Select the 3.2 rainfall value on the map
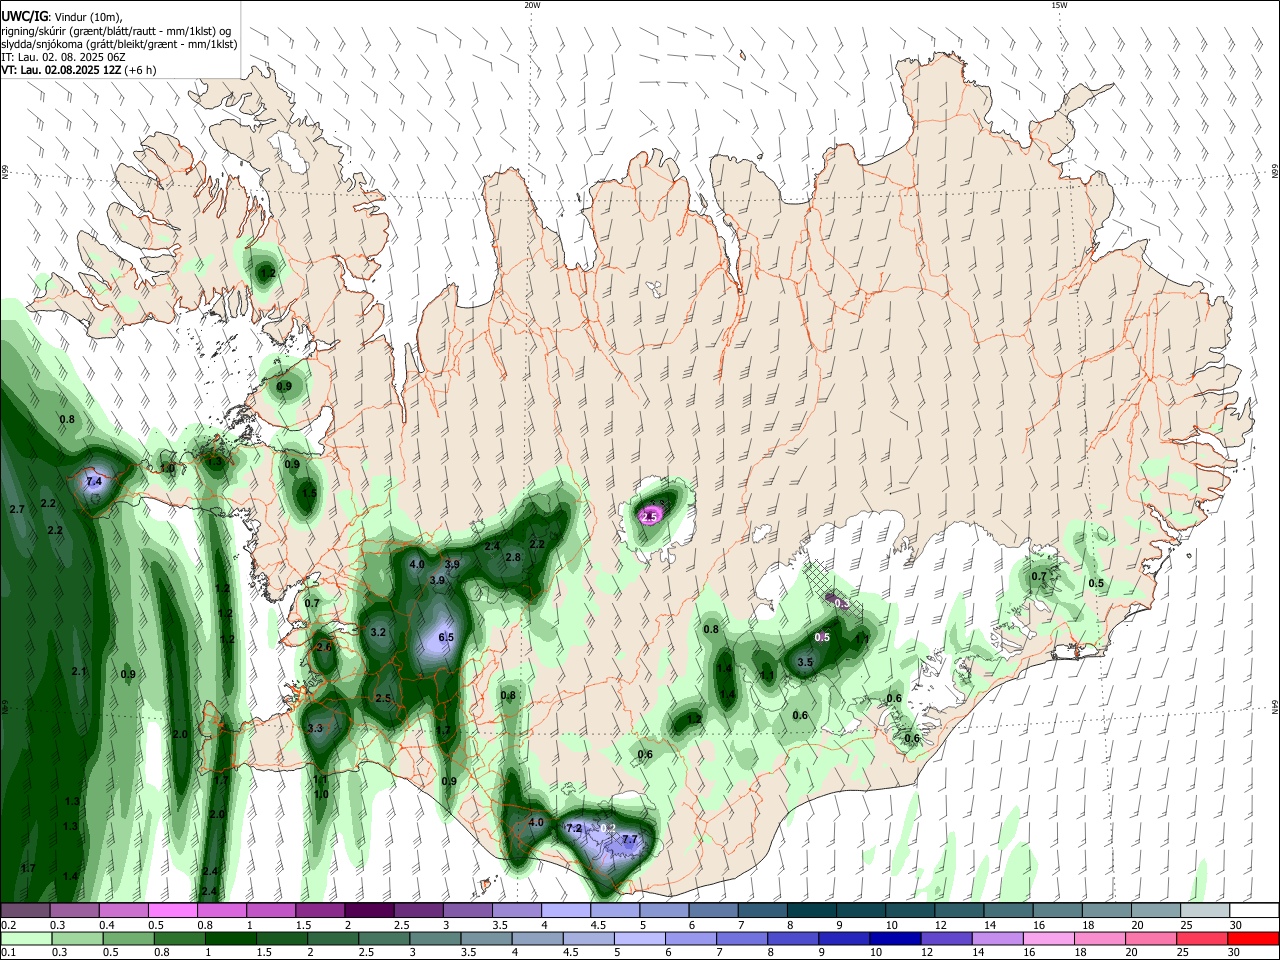The height and width of the screenshot is (960, 1280). (378, 632)
